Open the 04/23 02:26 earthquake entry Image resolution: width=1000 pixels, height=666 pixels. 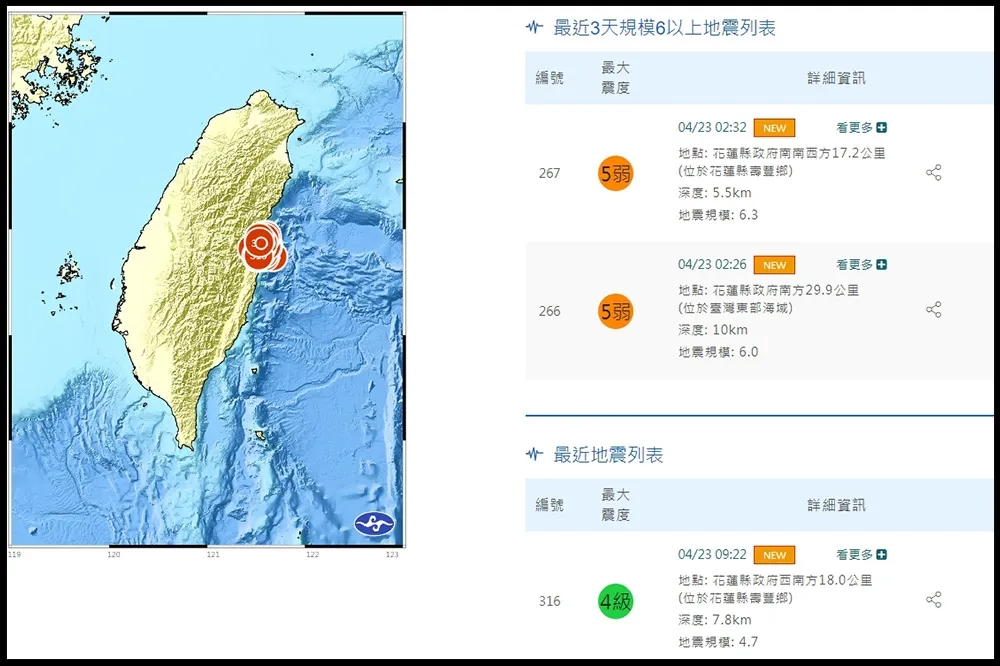(x=712, y=265)
